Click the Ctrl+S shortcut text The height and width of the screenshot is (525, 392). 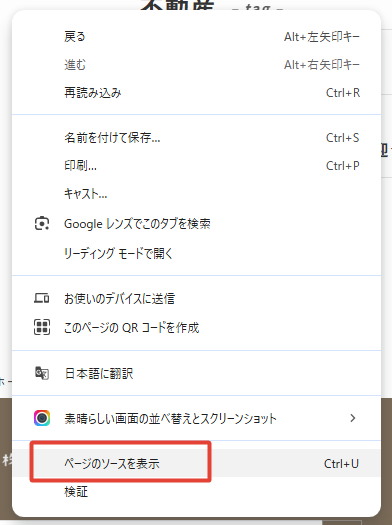(x=342, y=138)
